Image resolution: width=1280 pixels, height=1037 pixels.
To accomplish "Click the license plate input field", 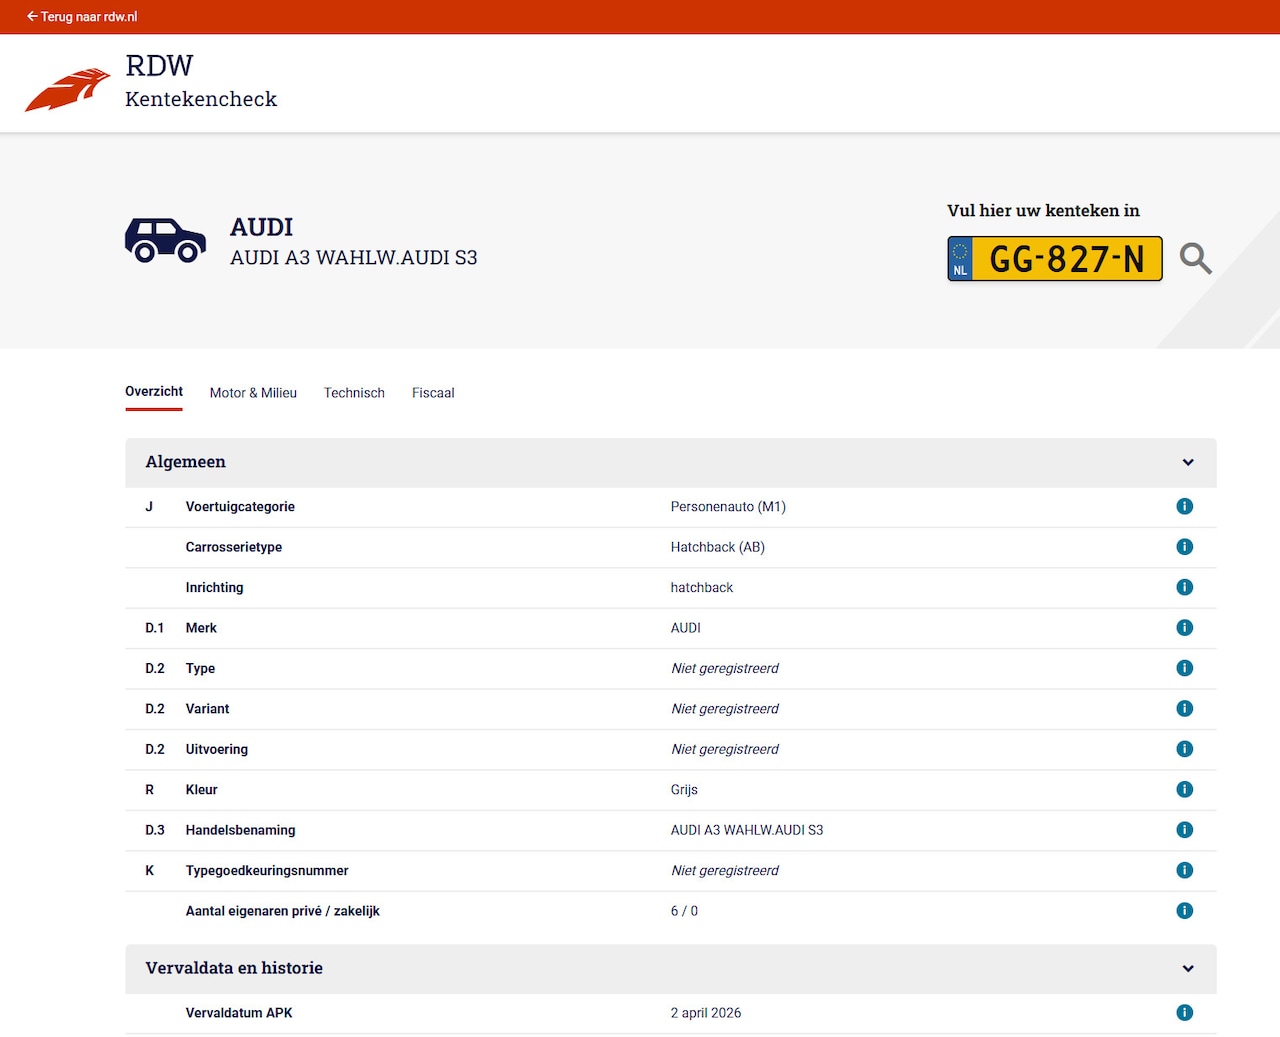I will [x=1066, y=259].
